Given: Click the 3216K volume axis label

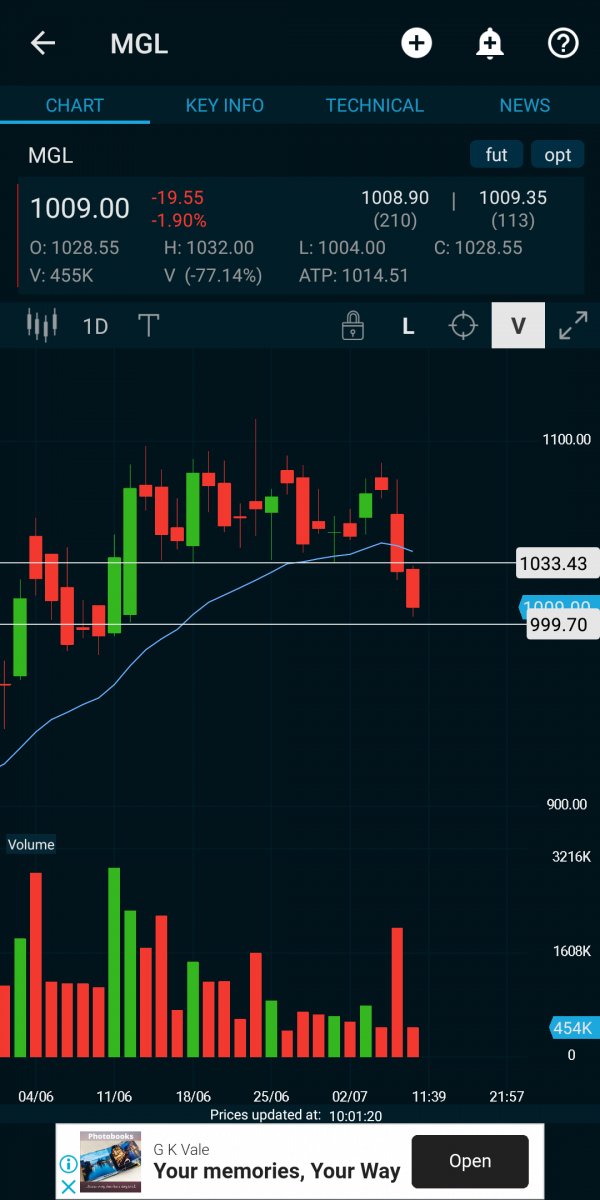Looking at the screenshot, I should [x=571, y=857].
